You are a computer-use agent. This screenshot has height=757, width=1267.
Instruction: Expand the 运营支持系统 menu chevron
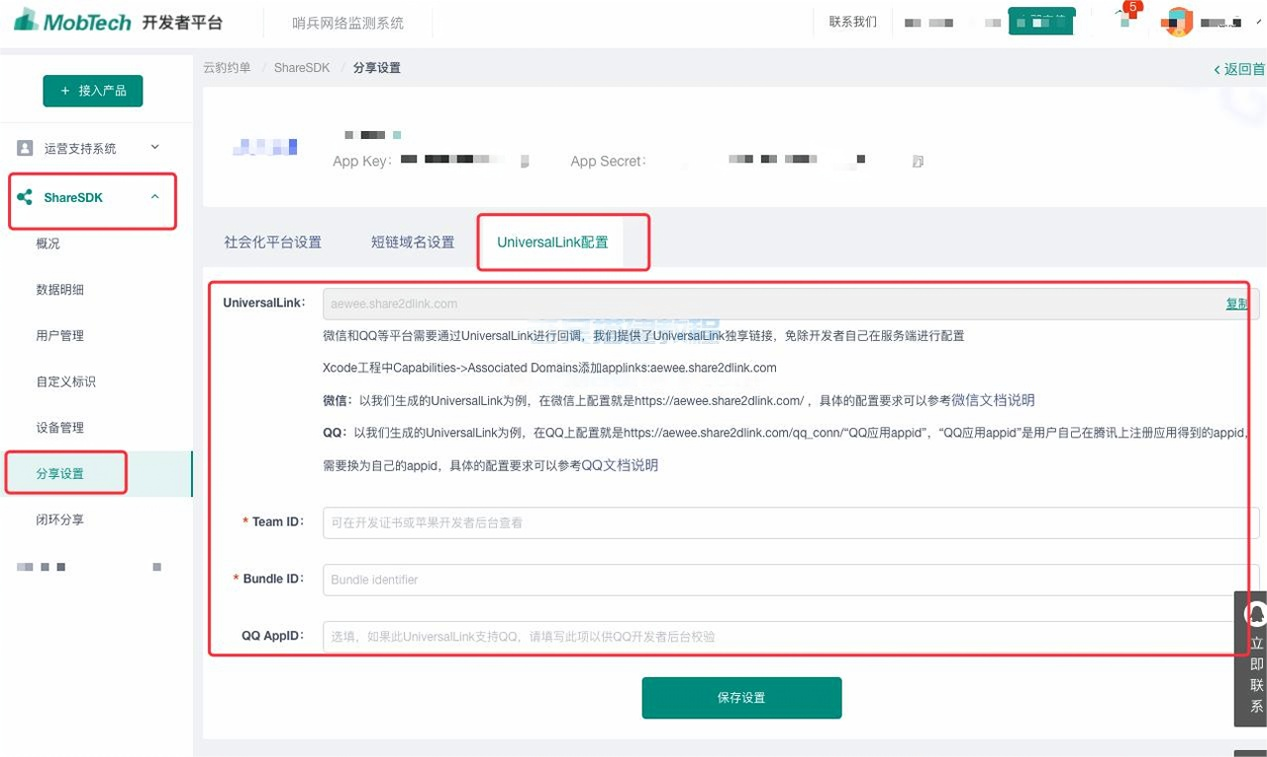coord(155,147)
